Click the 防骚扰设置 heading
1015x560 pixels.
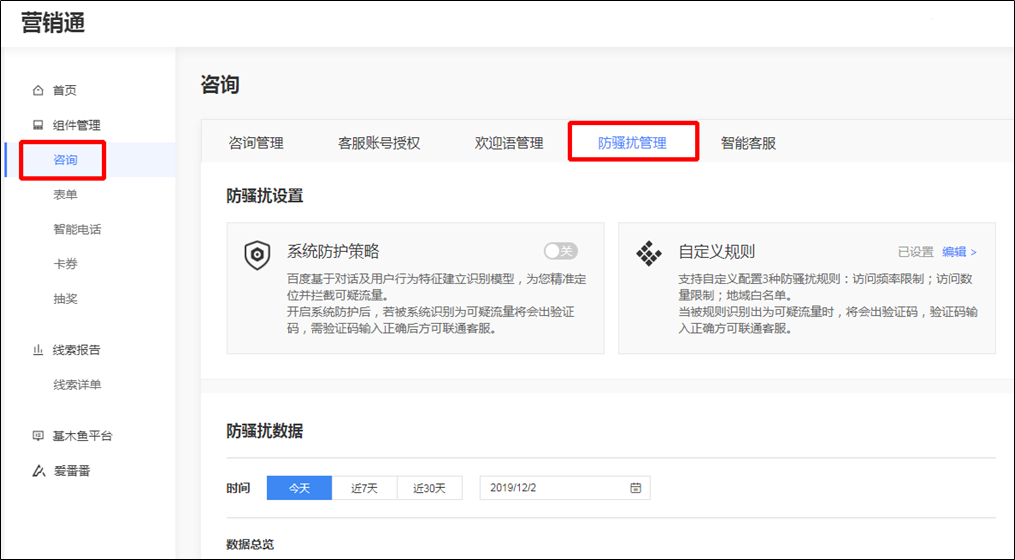[265, 196]
